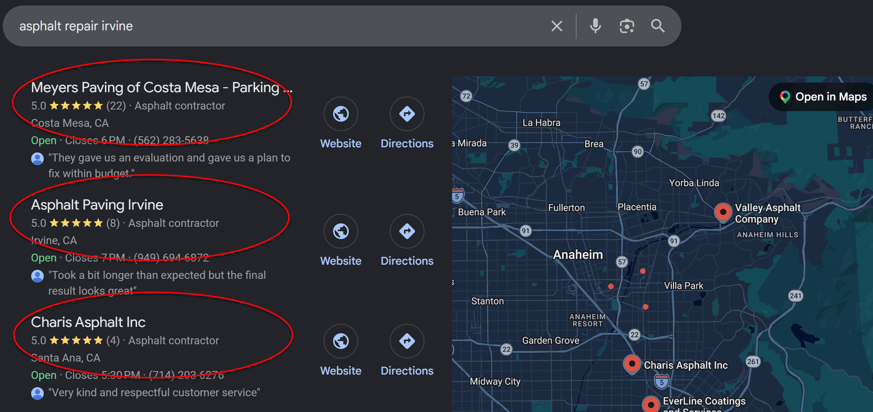The width and height of the screenshot is (873, 412).
Task: Click Directions label for Asphalt Paving Irvine
Action: 407,261
